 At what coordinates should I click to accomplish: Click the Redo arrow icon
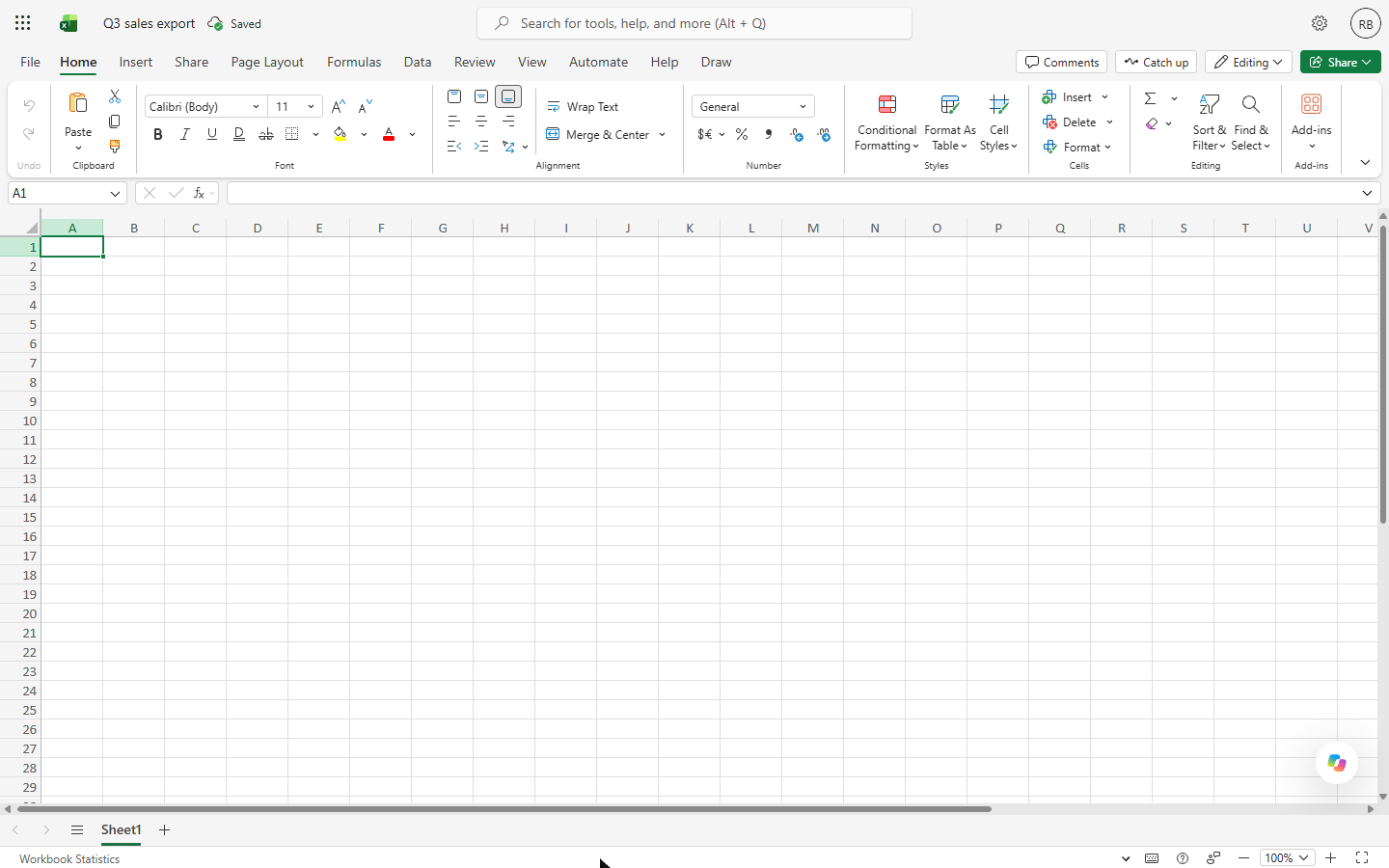[x=29, y=133]
